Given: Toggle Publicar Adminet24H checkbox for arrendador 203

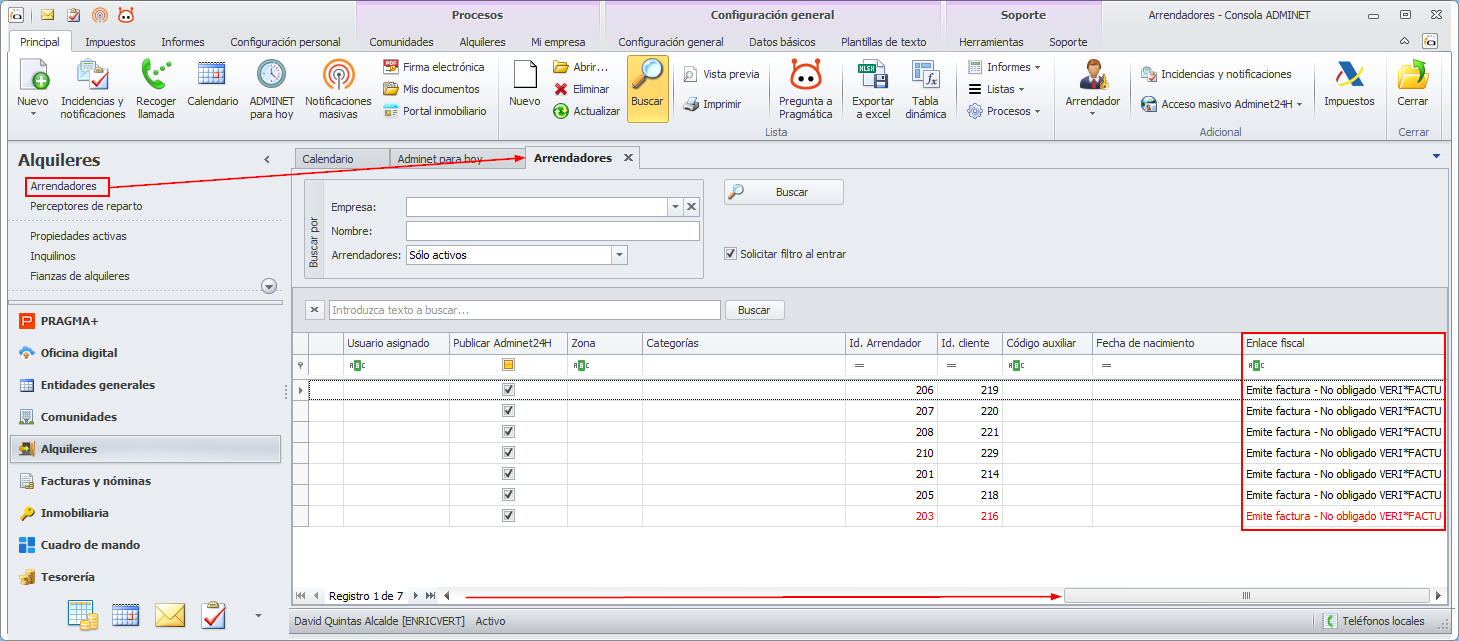Looking at the screenshot, I should (x=508, y=516).
